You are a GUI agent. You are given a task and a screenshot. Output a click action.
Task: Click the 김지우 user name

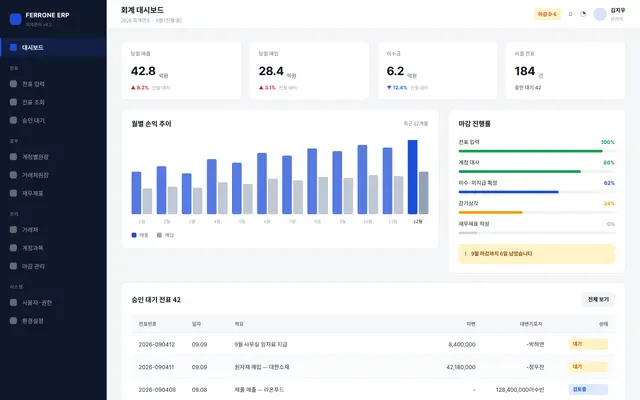tap(617, 11)
